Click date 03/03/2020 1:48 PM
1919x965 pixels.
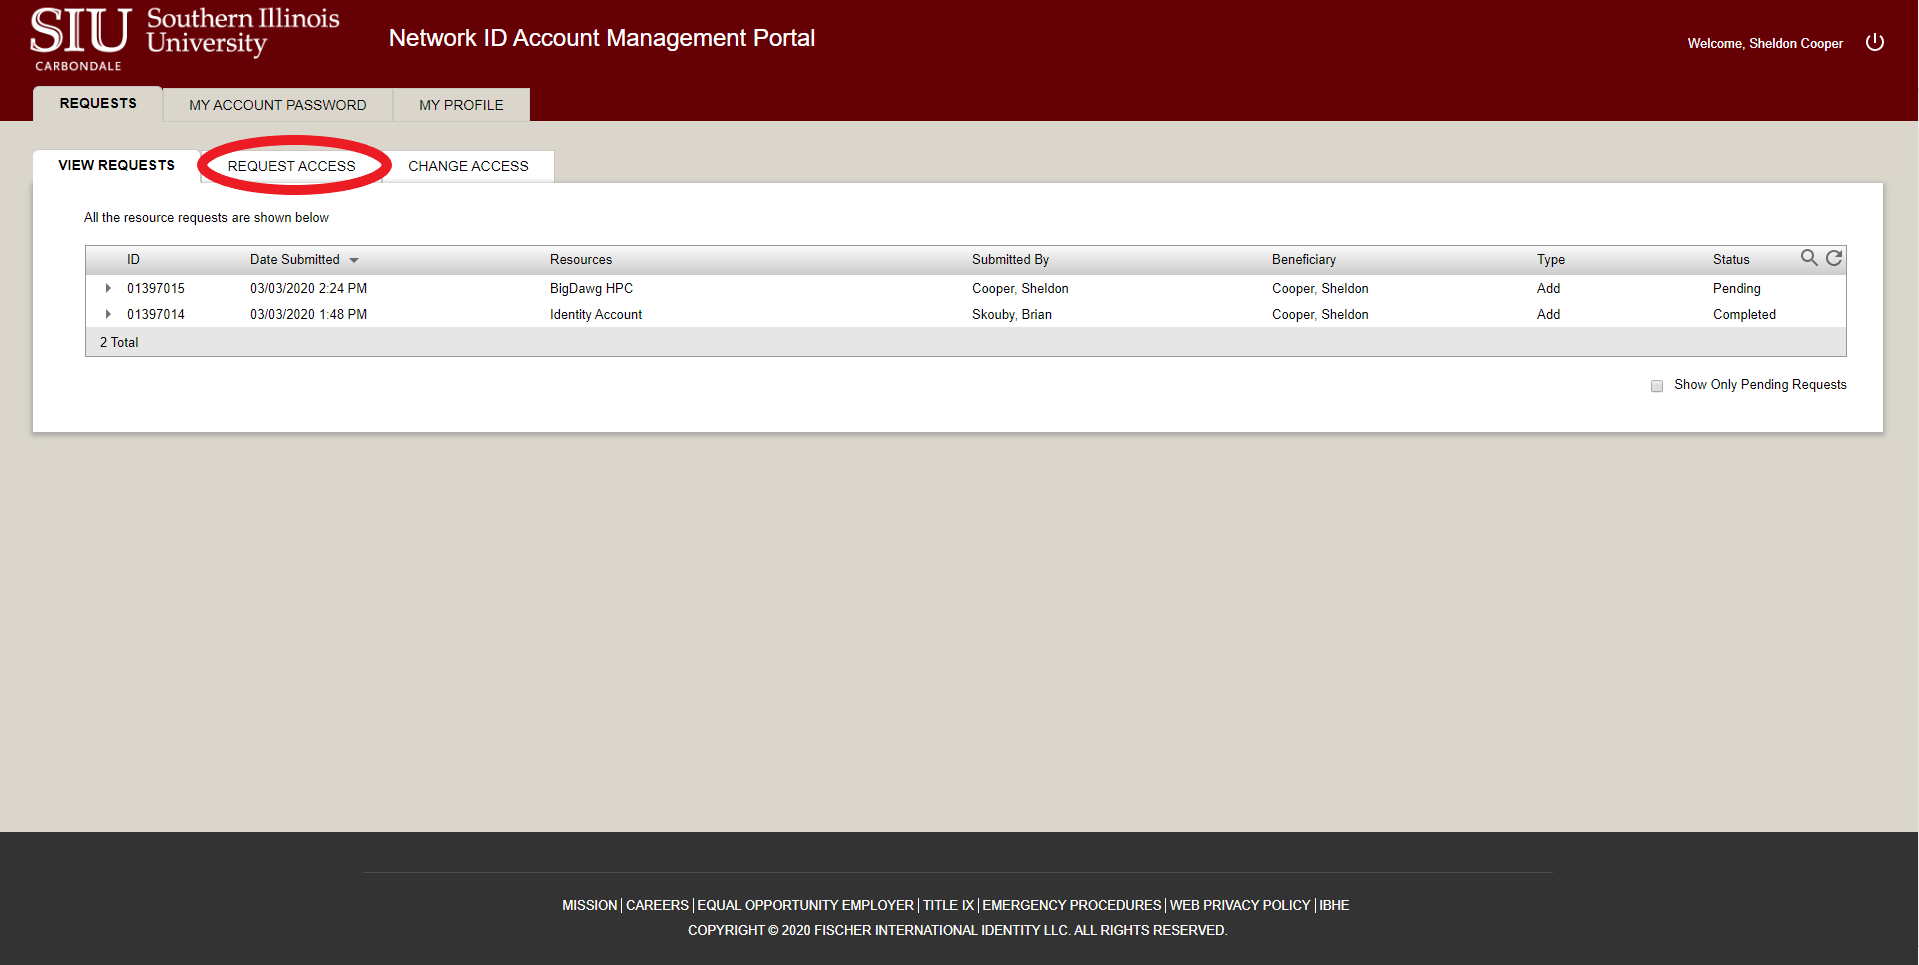[x=308, y=314]
